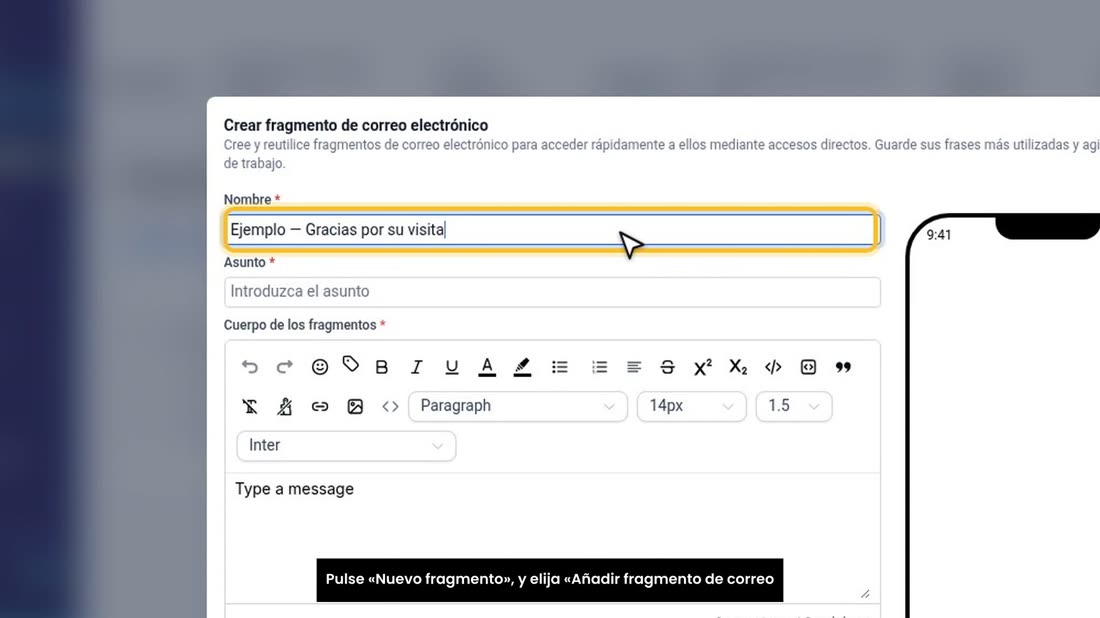Redo the last undone edit
The height and width of the screenshot is (618, 1100).
(284, 367)
